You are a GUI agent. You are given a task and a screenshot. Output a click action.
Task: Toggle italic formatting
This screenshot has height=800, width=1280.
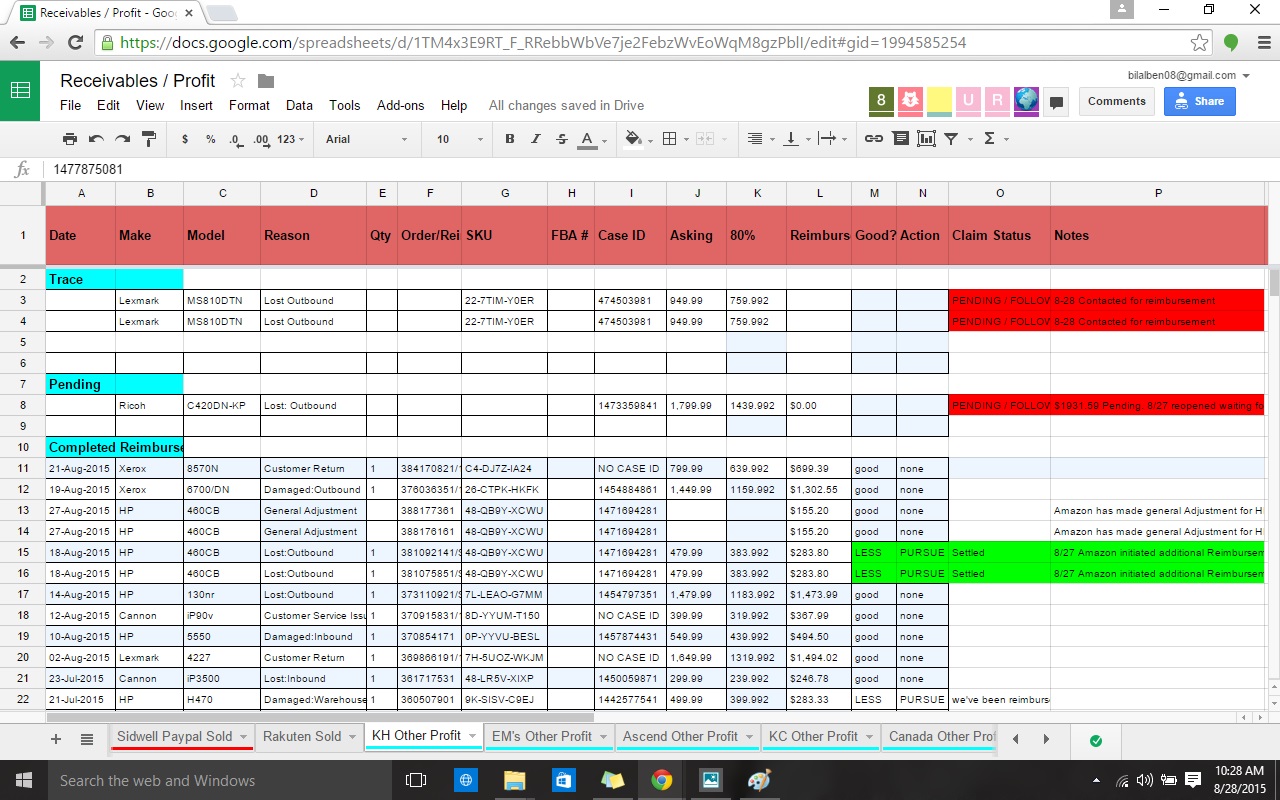pos(536,139)
